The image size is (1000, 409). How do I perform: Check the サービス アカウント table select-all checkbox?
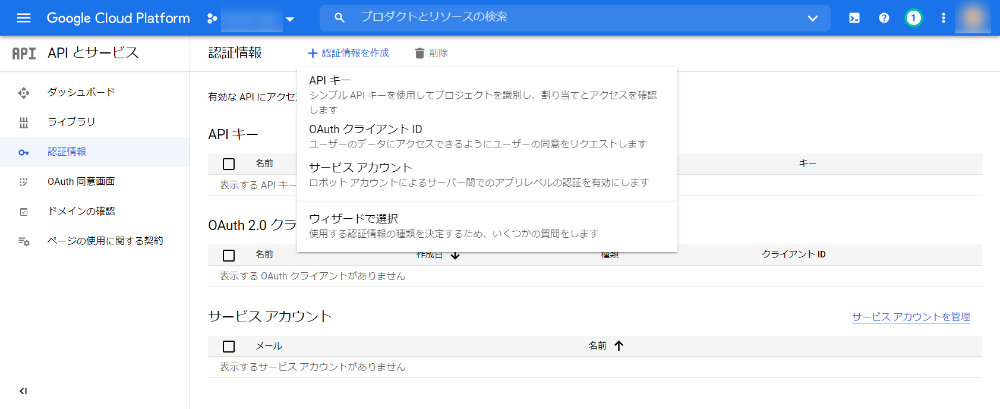point(229,346)
